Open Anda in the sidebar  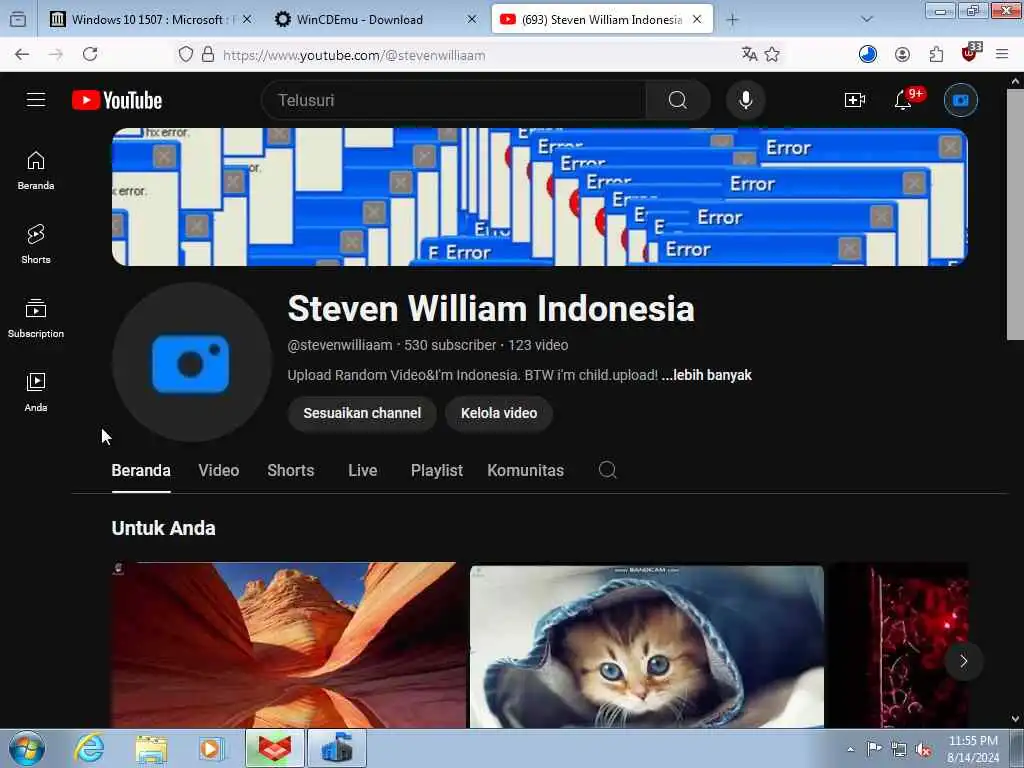pyautogui.click(x=36, y=392)
